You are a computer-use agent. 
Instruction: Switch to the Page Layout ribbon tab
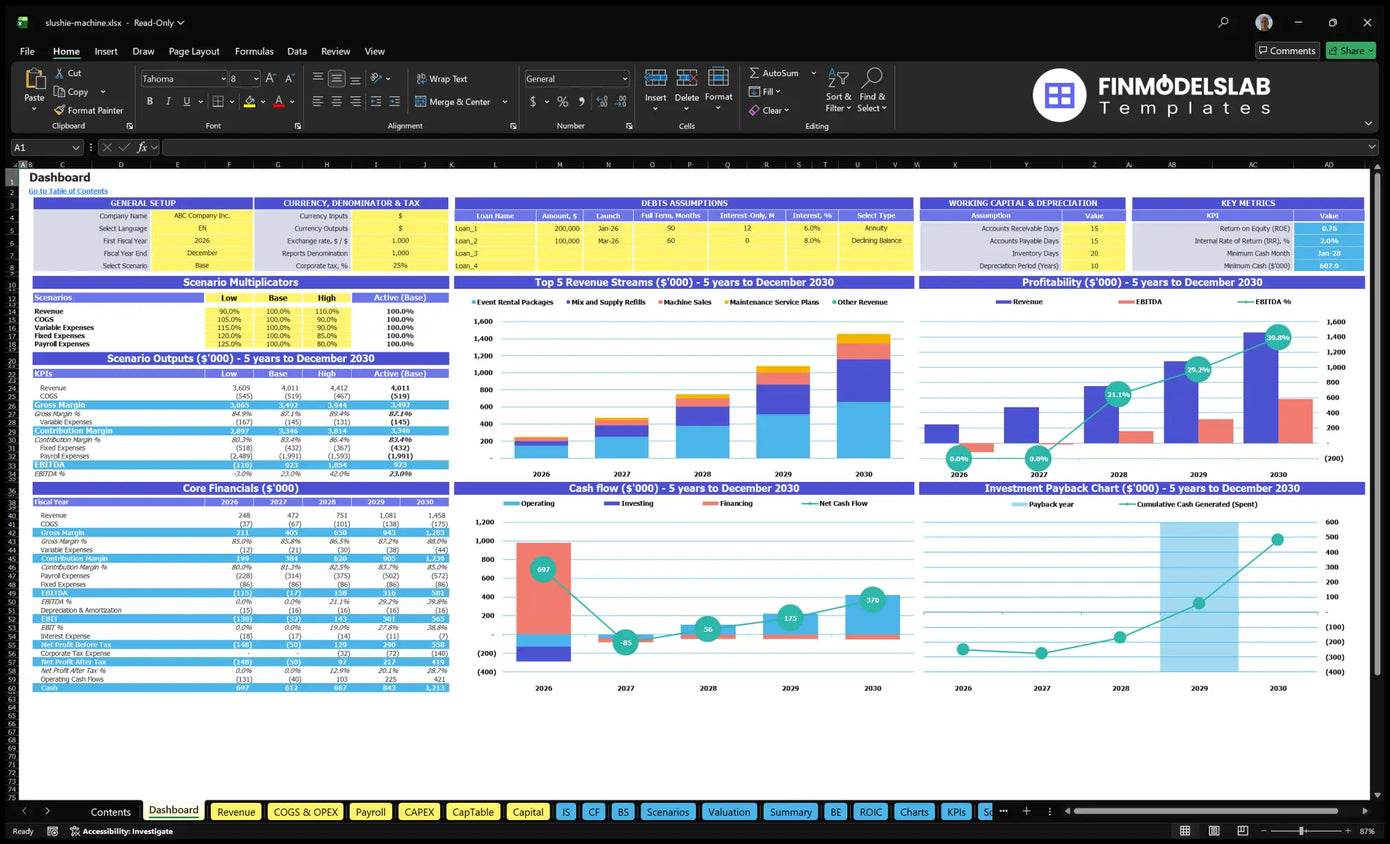[x=194, y=51]
